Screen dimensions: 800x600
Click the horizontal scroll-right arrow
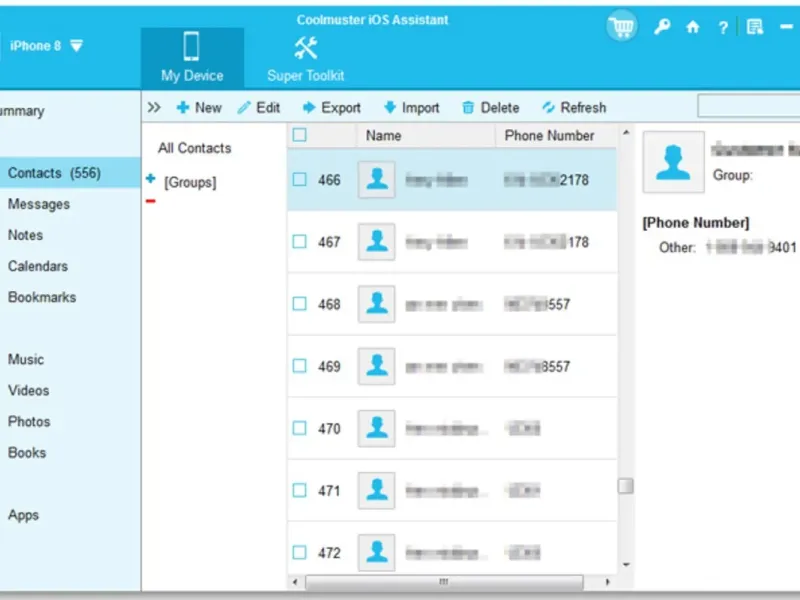(607, 582)
